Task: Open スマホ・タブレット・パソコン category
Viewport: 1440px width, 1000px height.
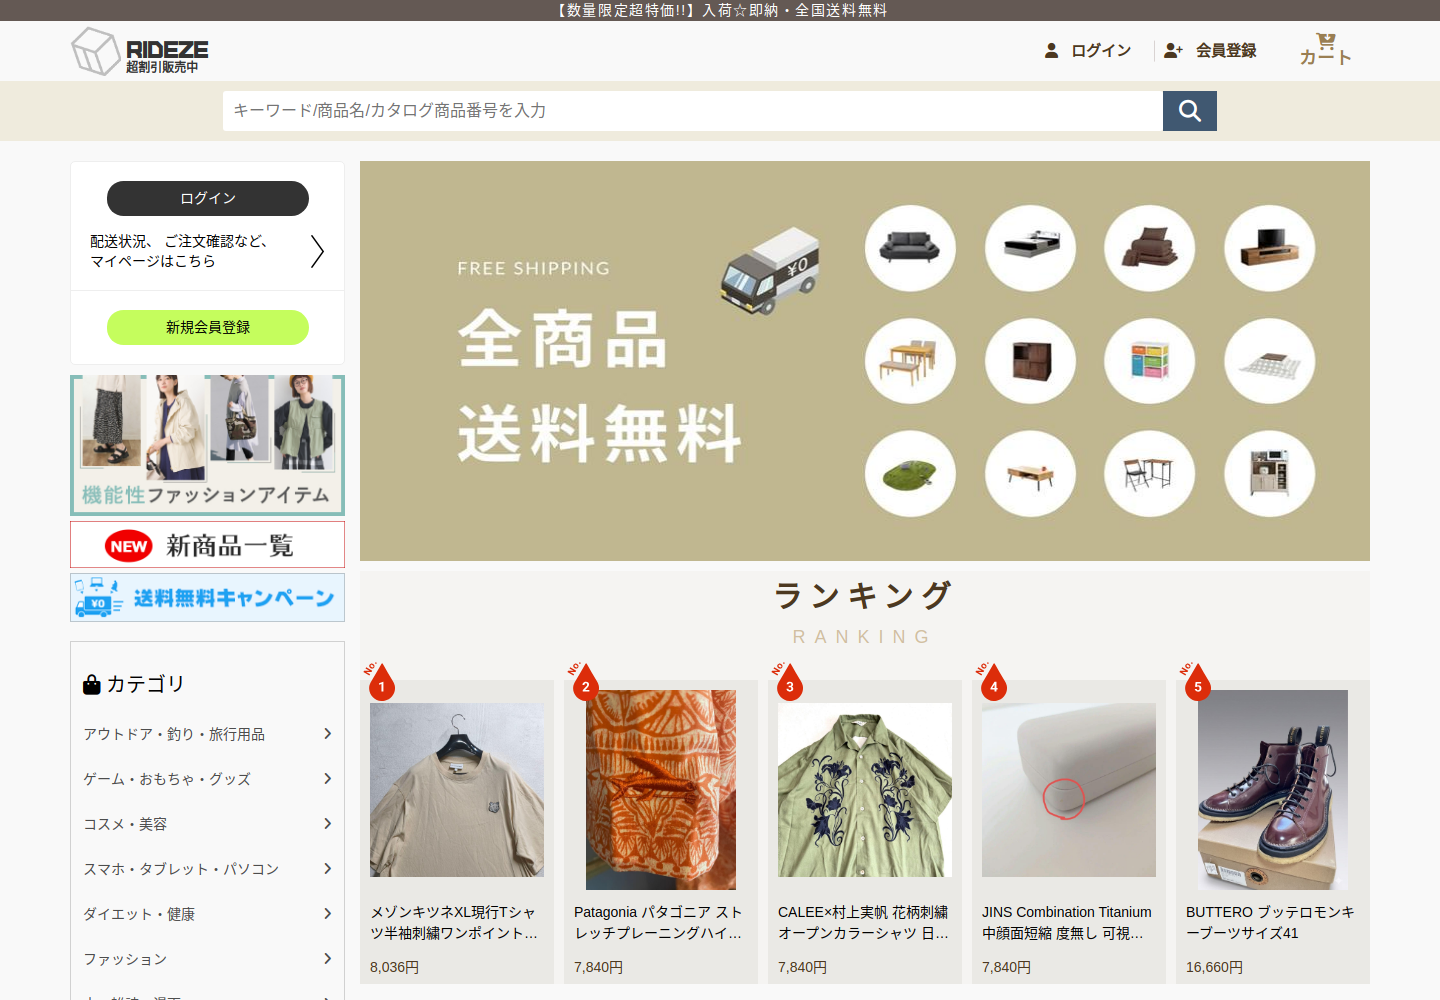Action: point(181,869)
